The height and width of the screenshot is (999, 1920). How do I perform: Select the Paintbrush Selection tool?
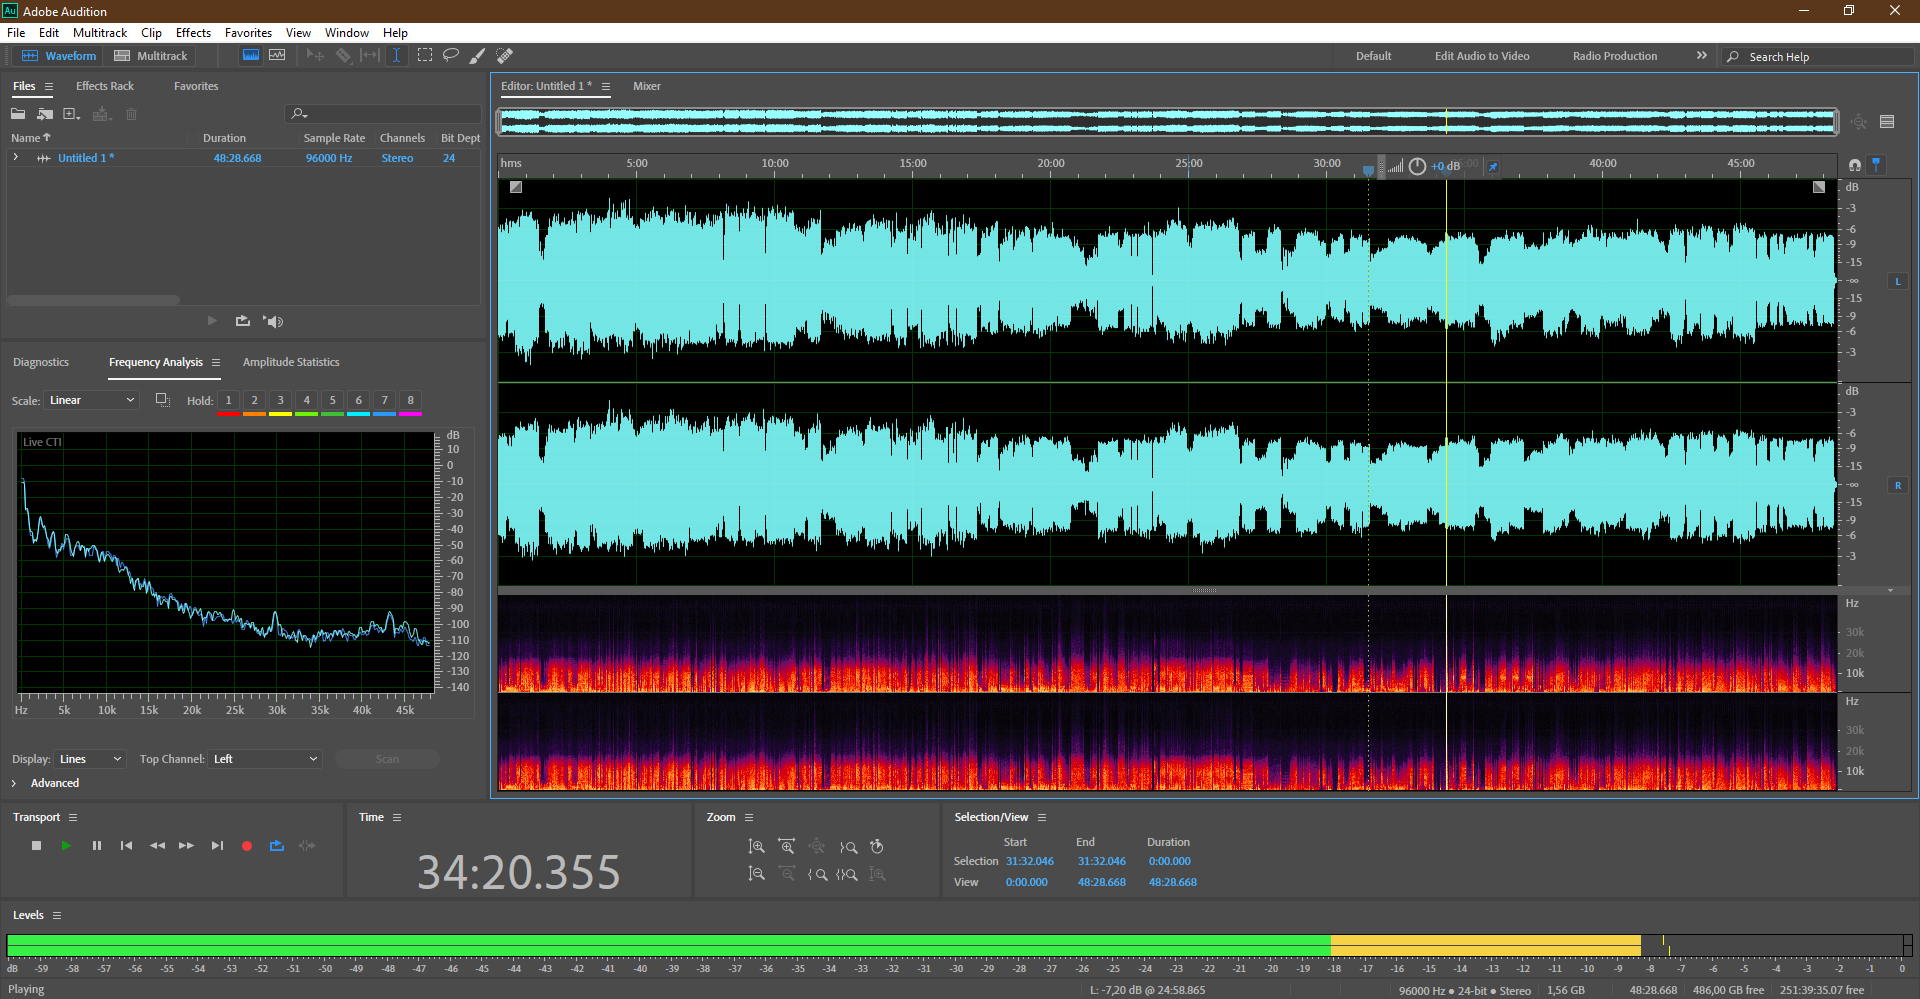(x=478, y=56)
